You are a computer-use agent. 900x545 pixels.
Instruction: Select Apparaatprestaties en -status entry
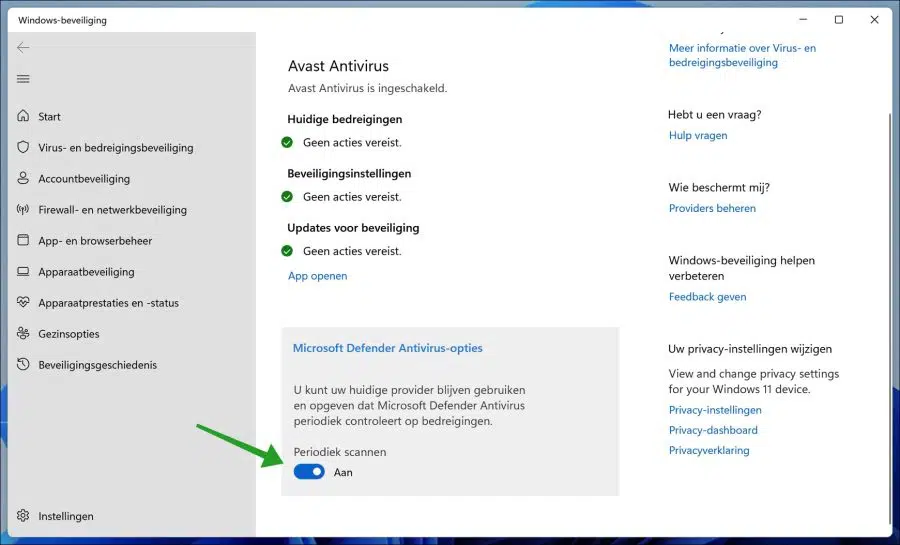click(108, 303)
